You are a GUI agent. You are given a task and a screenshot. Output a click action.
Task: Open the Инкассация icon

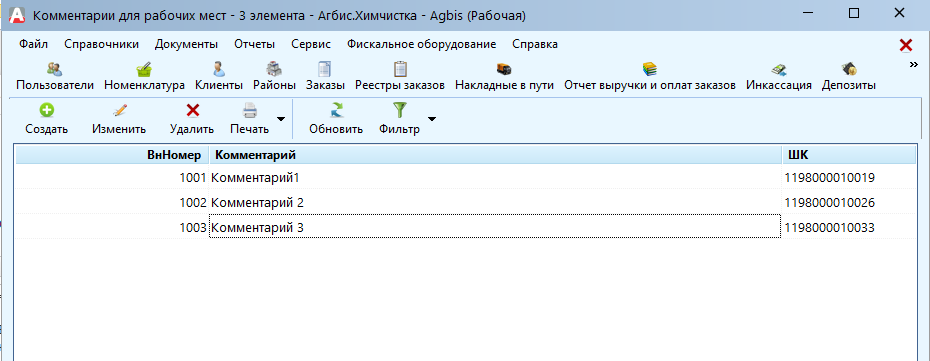point(779,69)
